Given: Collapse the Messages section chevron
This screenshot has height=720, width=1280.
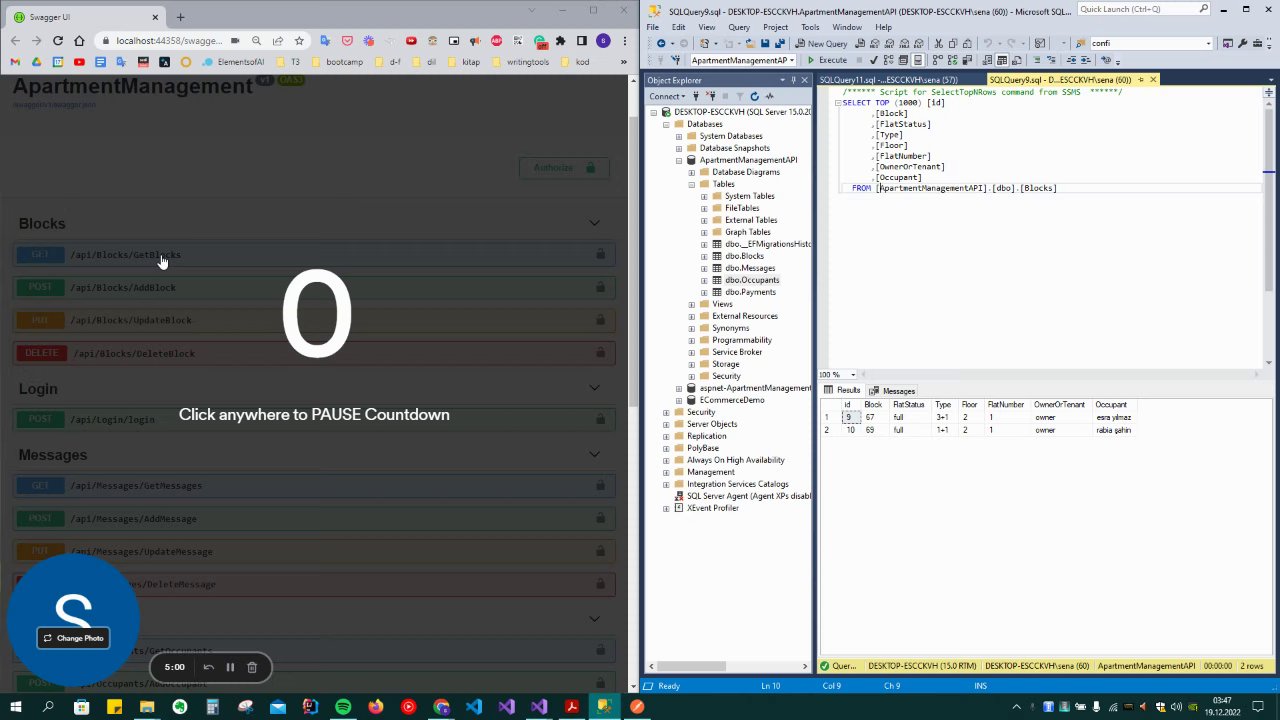Looking at the screenshot, I should tap(594, 454).
